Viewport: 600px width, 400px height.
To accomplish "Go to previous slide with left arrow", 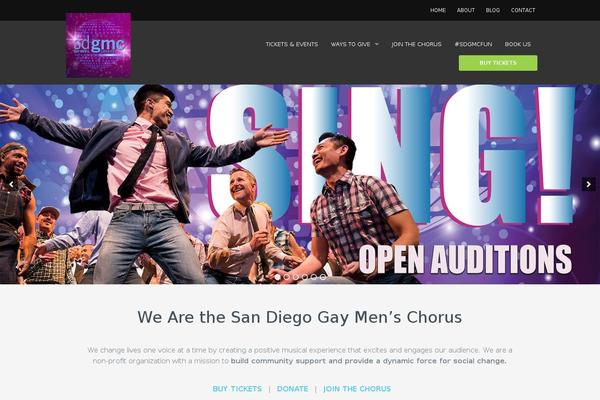I will click(11, 184).
